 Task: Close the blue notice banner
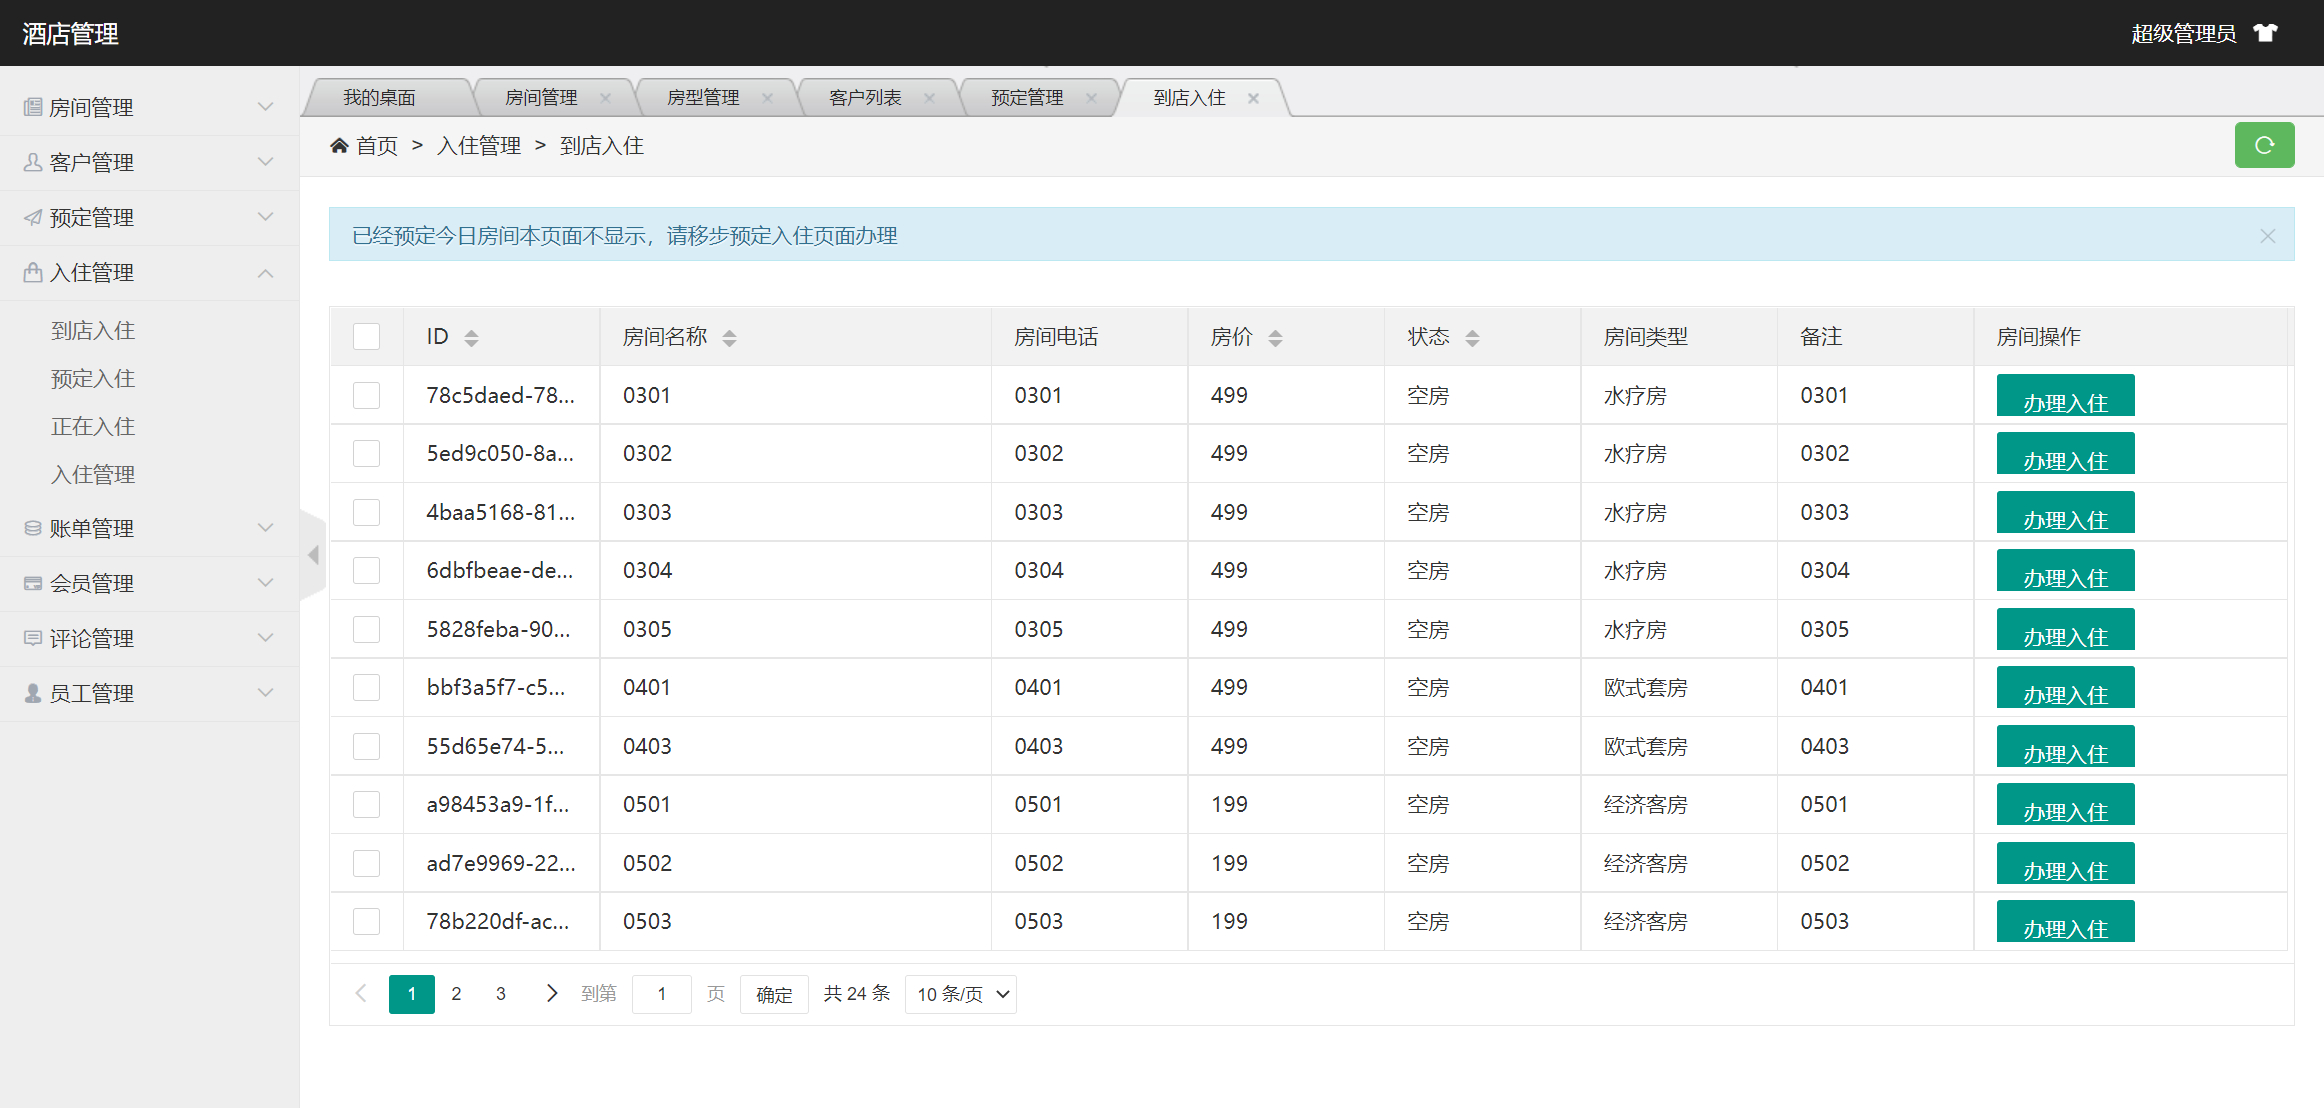pyautogui.click(x=2267, y=236)
